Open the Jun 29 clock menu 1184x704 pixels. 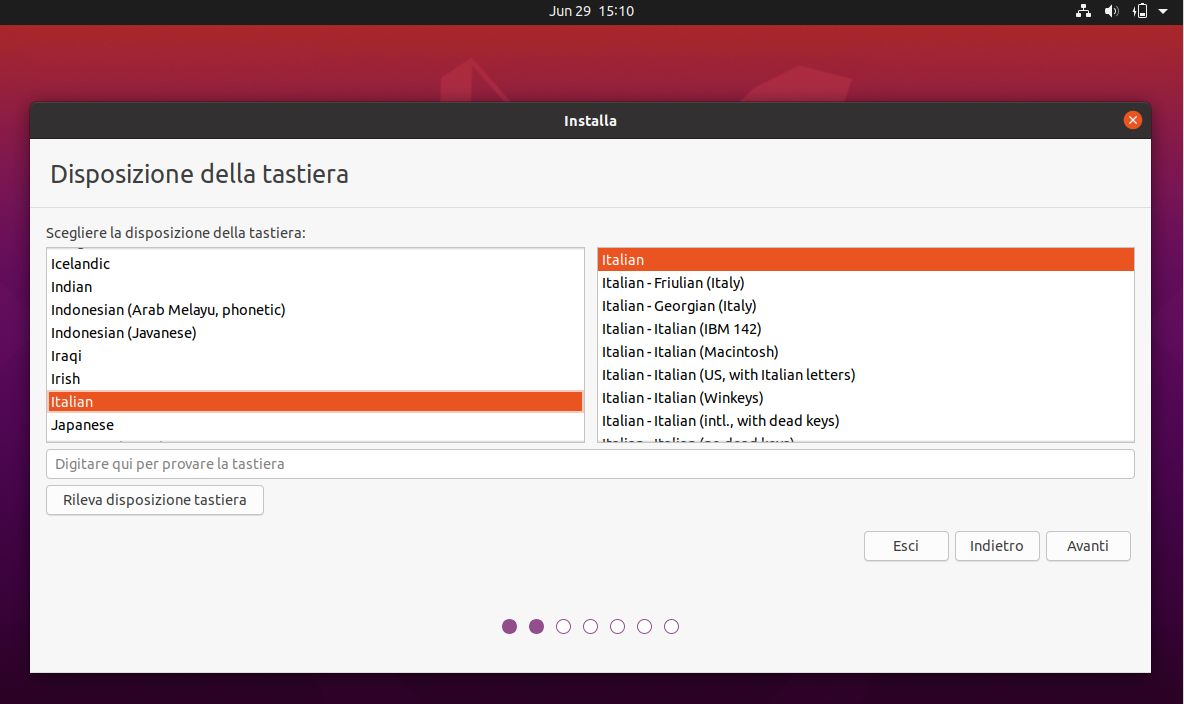[x=591, y=11]
